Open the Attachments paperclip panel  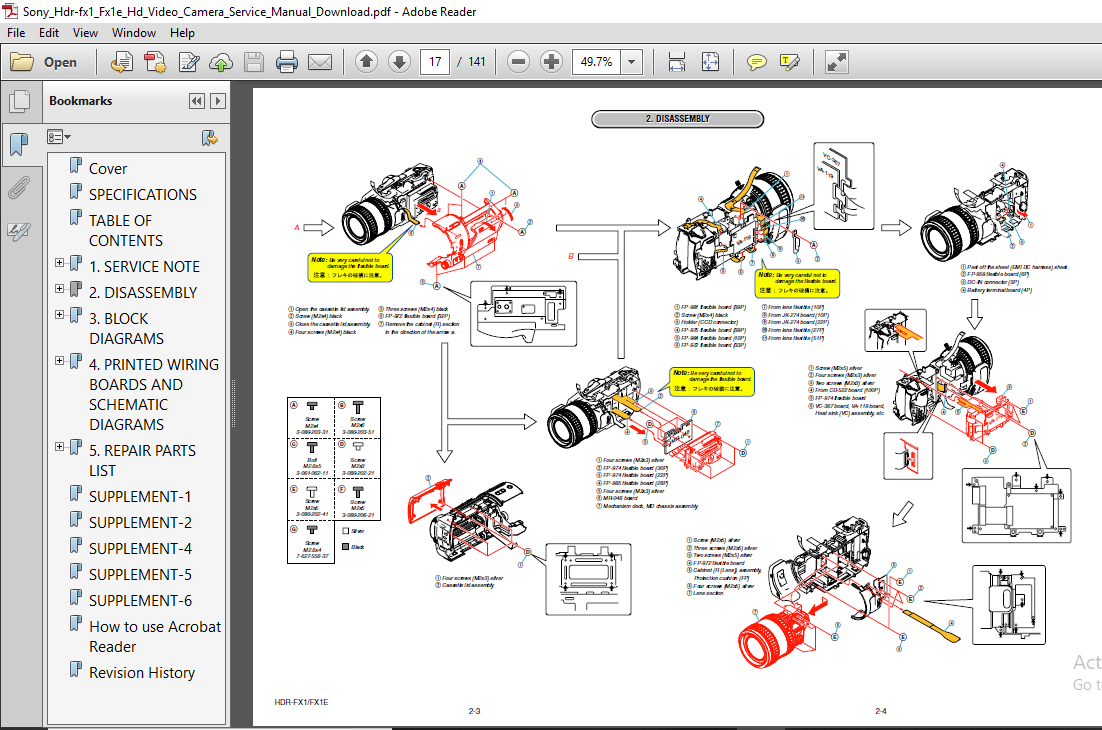[x=20, y=188]
